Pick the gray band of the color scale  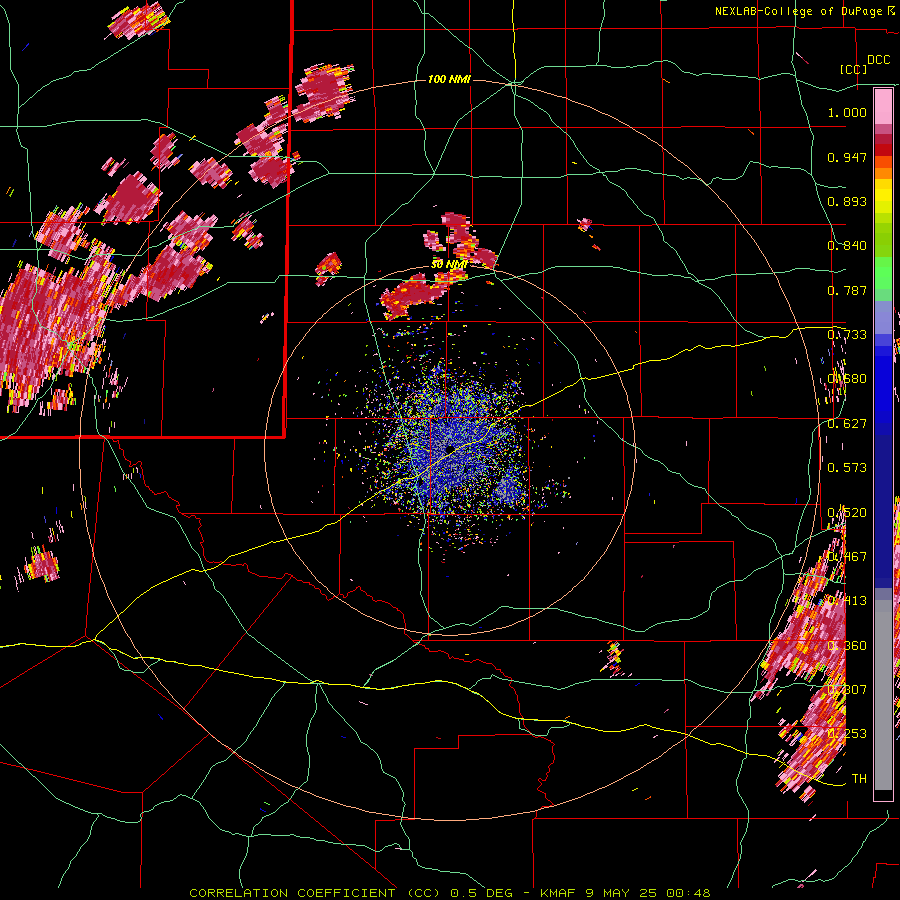883,695
